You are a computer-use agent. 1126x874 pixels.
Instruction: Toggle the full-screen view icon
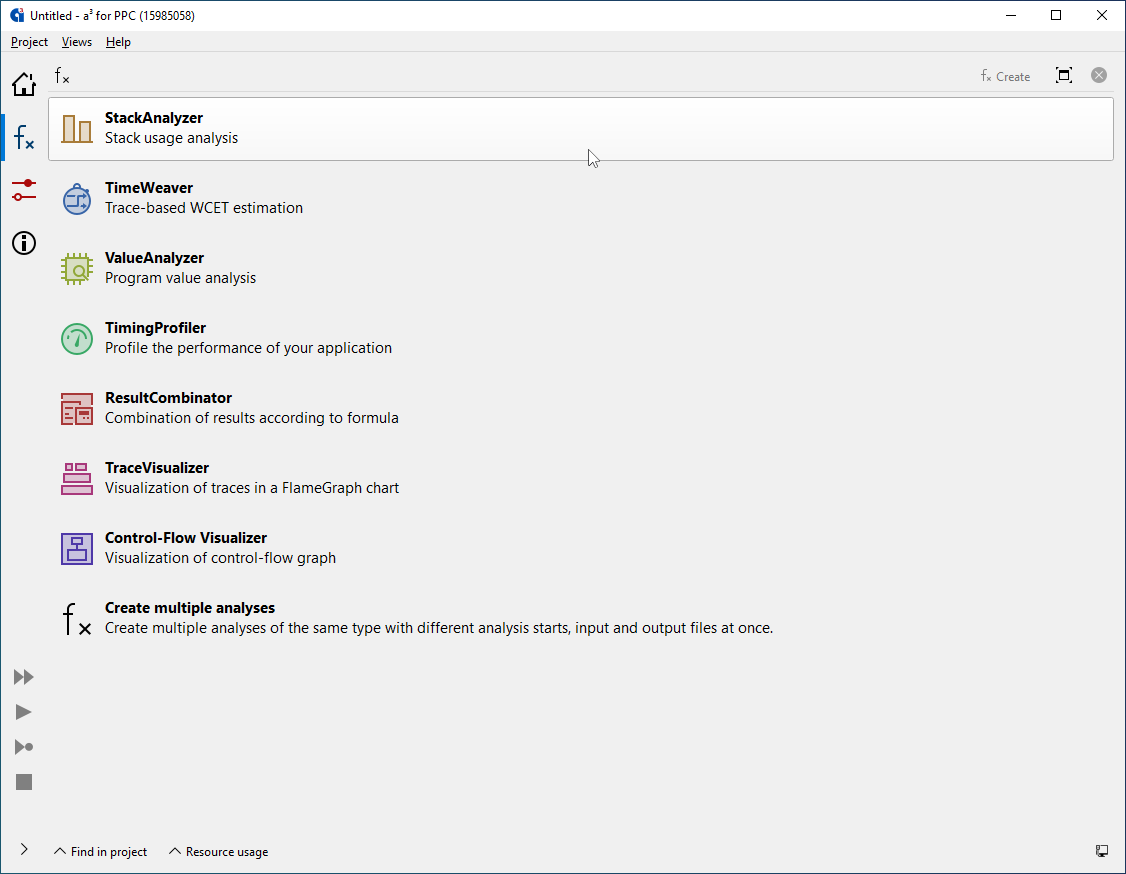click(1064, 75)
